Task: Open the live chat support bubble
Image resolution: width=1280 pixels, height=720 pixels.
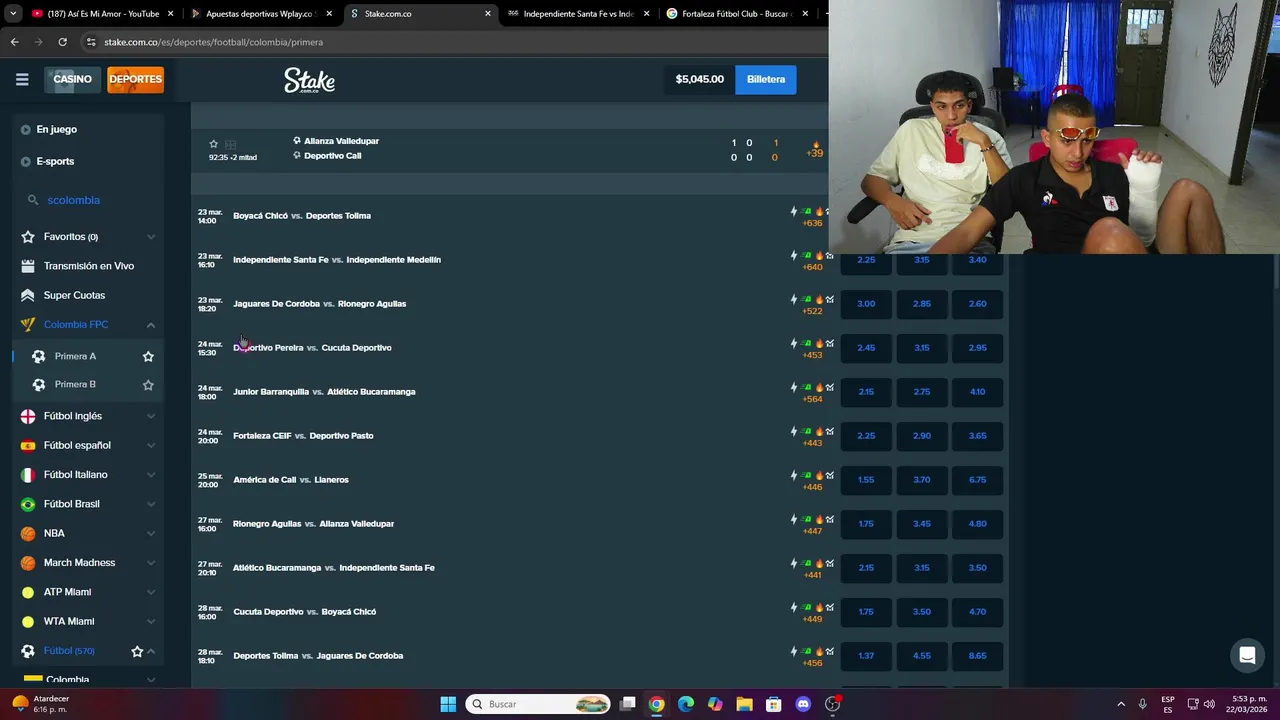Action: (1247, 656)
